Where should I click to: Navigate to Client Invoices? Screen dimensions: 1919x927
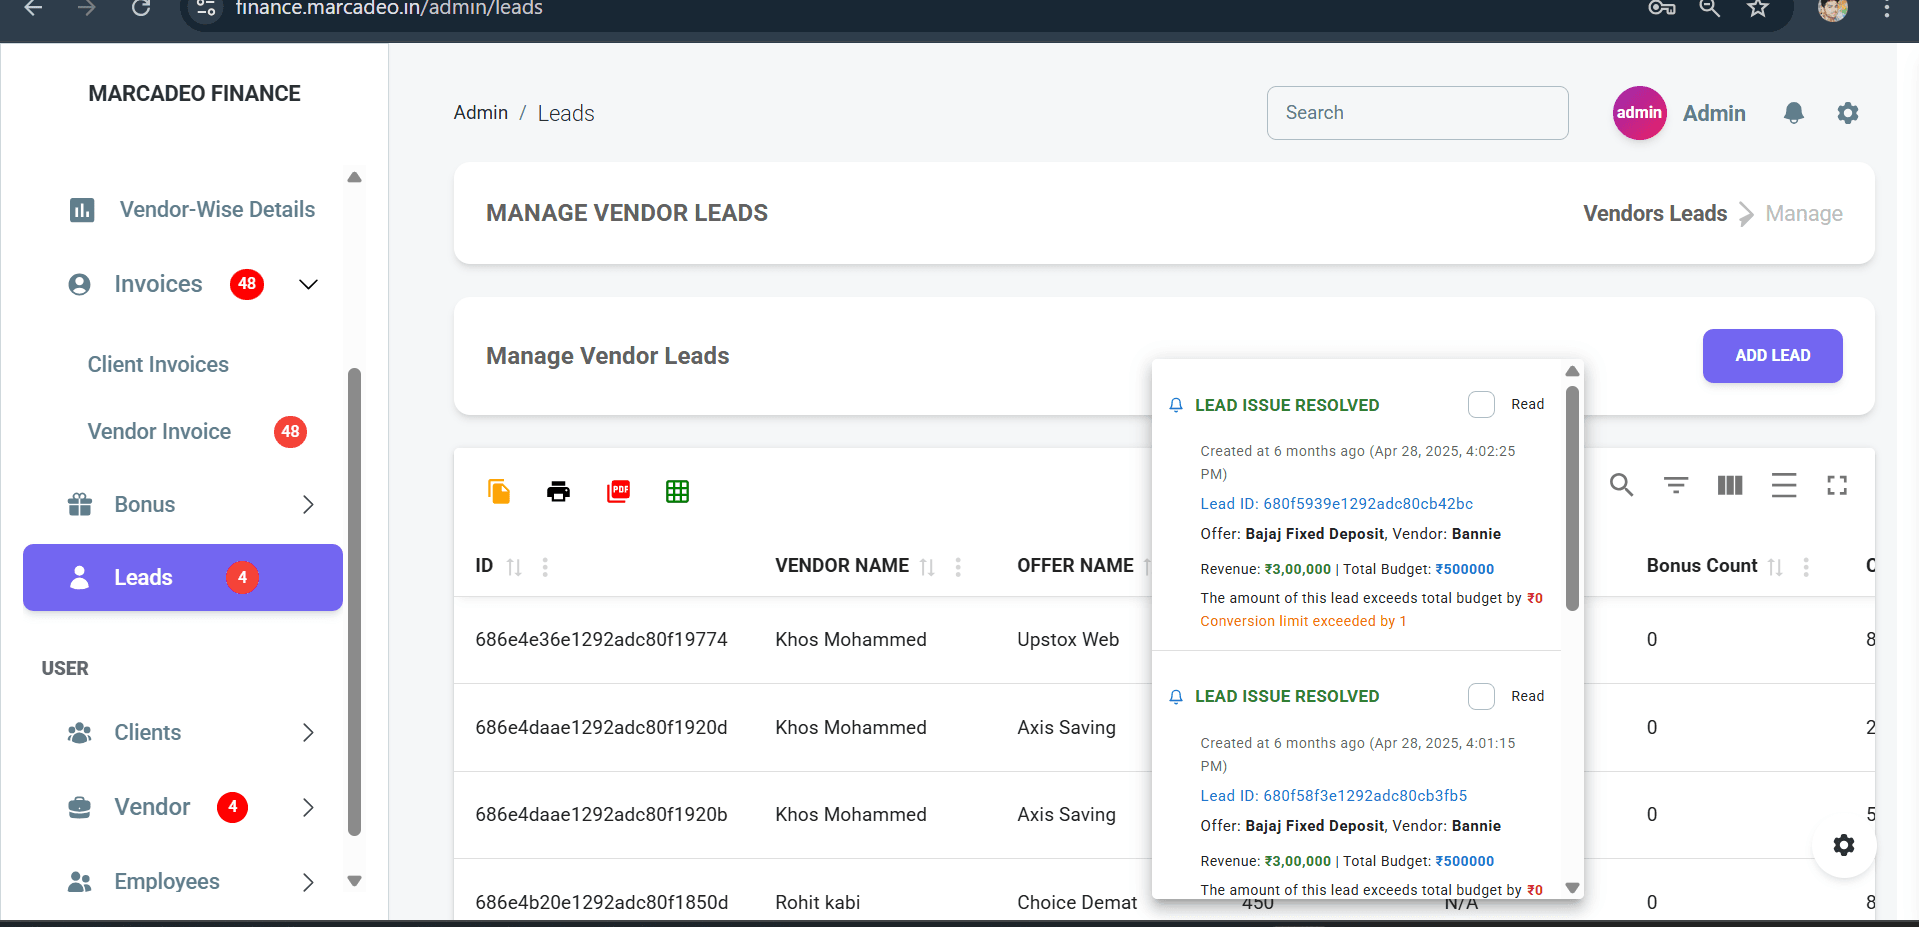click(157, 364)
